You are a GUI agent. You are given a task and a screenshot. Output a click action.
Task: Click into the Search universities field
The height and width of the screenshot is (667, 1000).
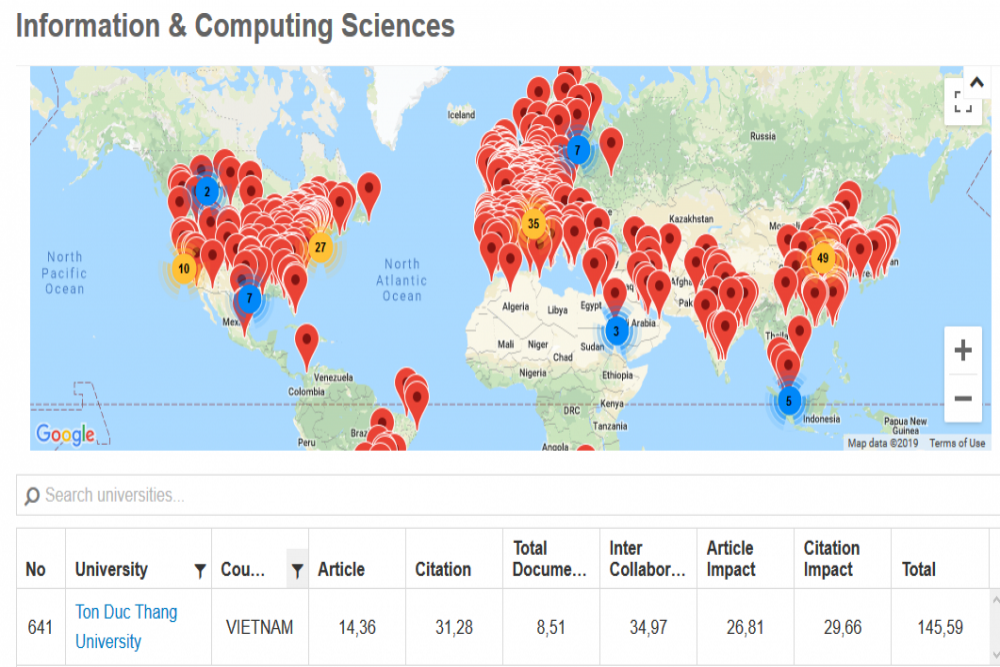coord(510,495)
